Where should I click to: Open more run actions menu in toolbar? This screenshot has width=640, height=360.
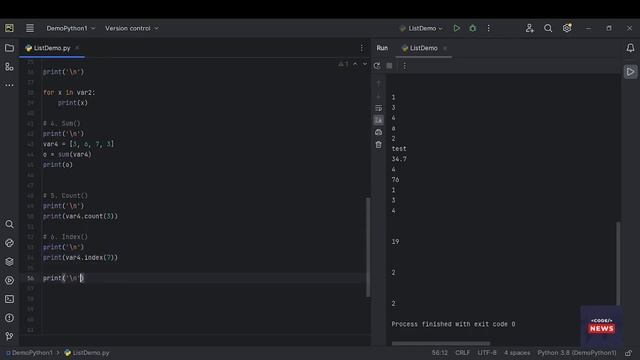pyautogui.click(x=489, y=28)
